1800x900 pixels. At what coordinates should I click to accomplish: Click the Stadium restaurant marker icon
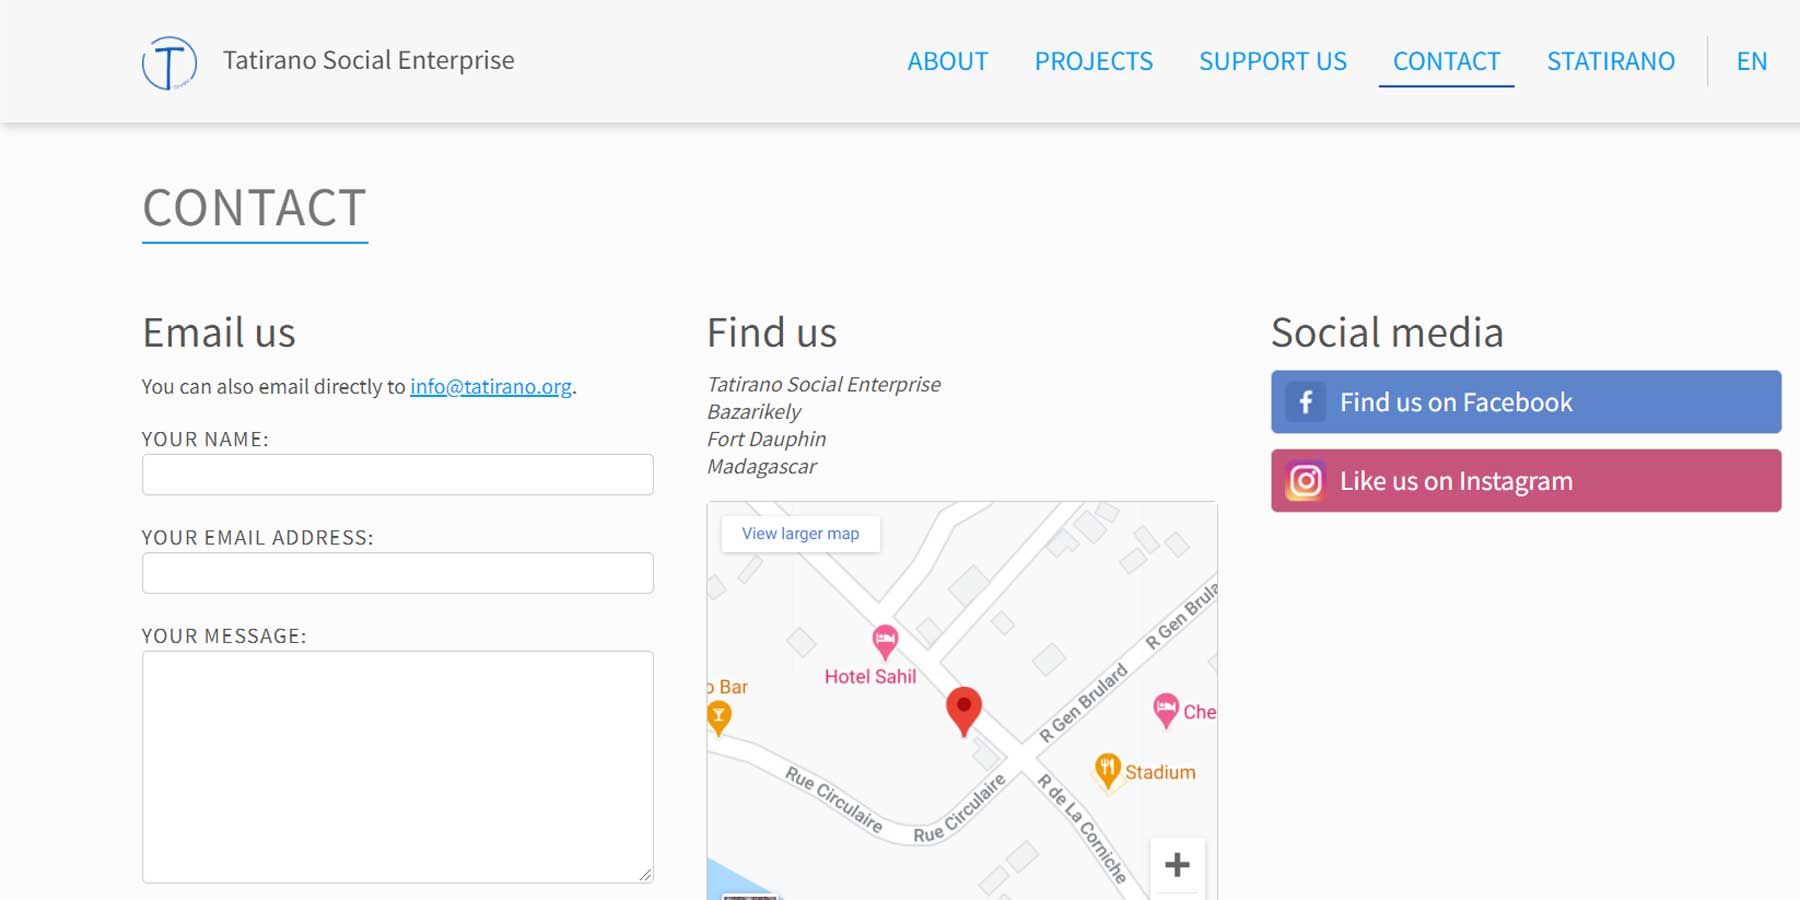click(x=1107, y=770)
